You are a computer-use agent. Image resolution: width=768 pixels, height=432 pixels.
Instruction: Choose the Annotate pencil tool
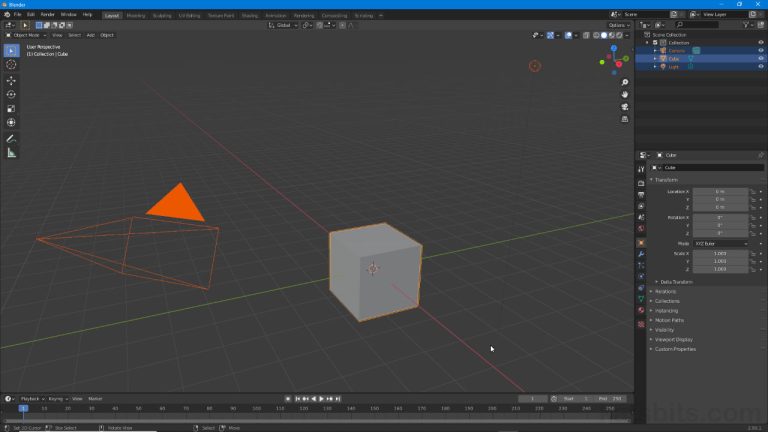pos(11,138)
